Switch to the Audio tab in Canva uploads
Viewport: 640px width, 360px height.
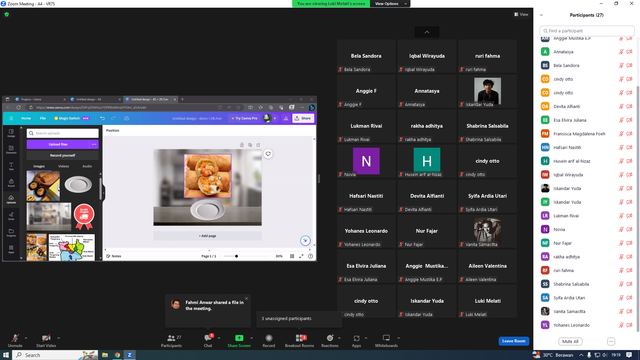click(87, 167)
